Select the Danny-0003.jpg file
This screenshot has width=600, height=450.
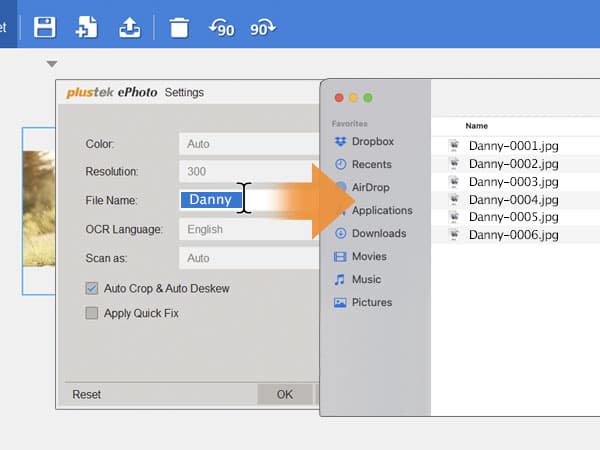point(514,182)
